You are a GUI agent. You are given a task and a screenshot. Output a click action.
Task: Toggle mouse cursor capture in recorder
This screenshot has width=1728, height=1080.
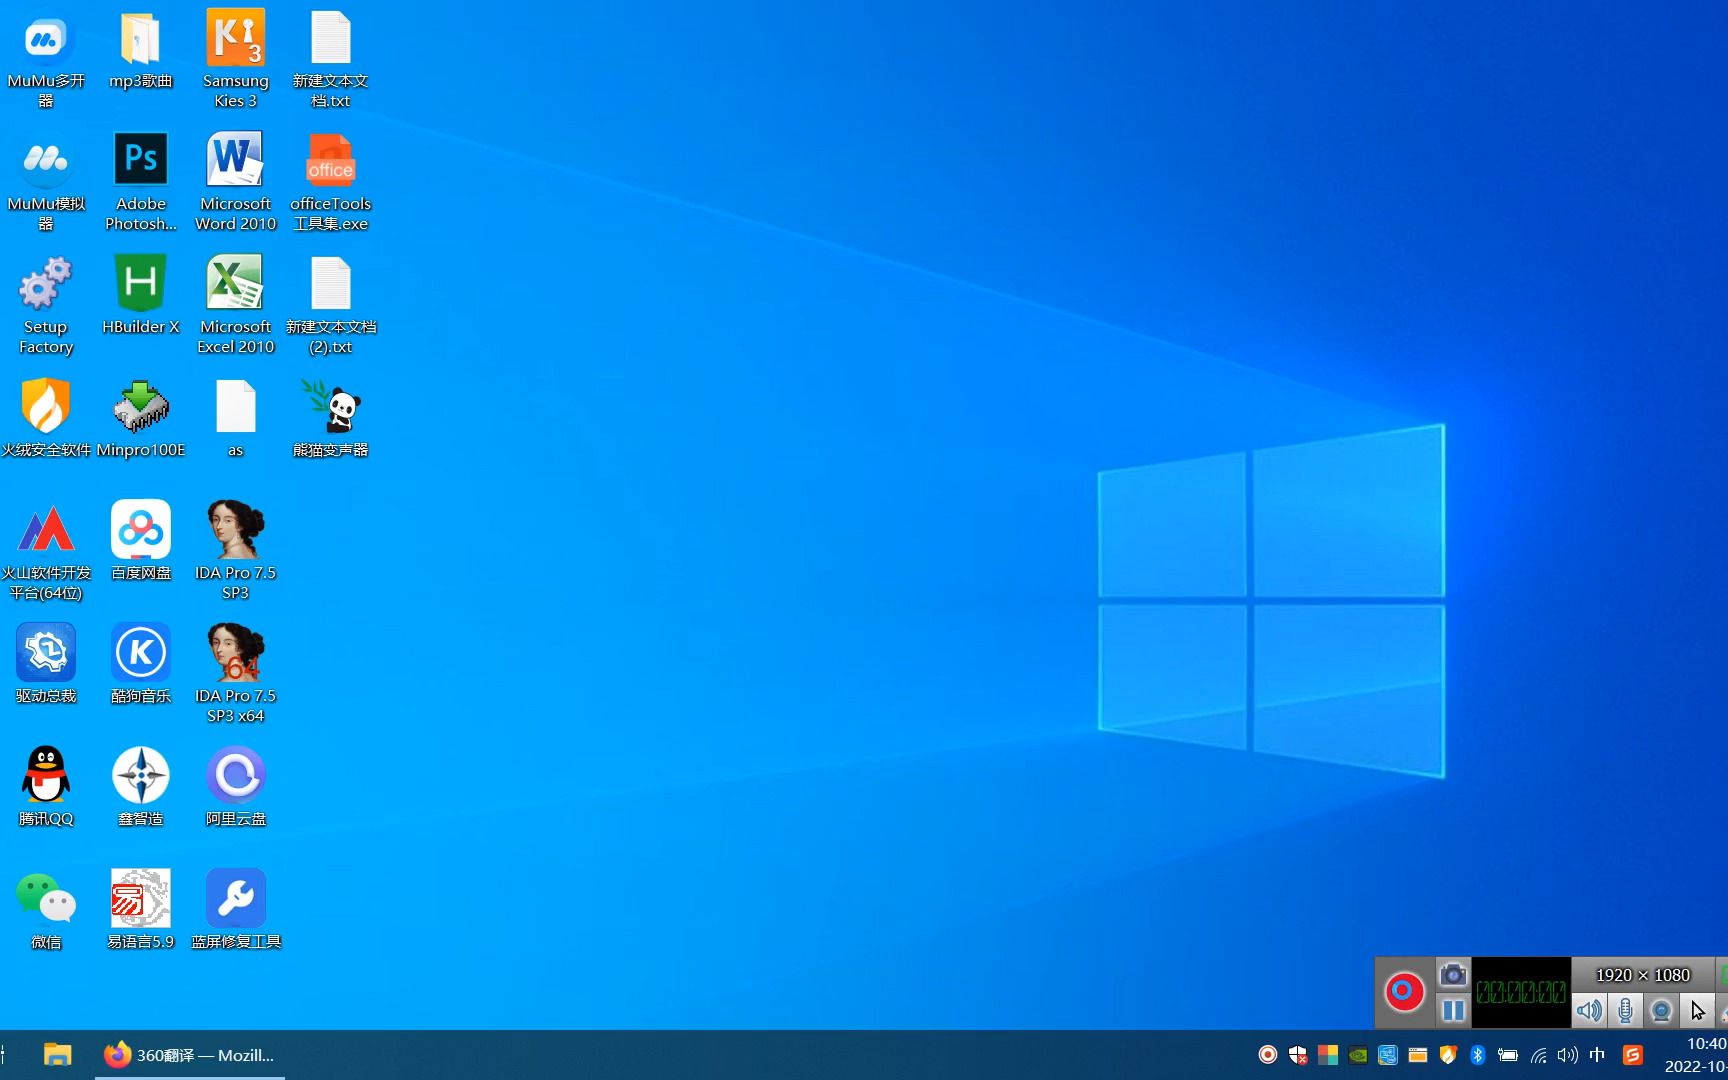tap(1697, 1010)
